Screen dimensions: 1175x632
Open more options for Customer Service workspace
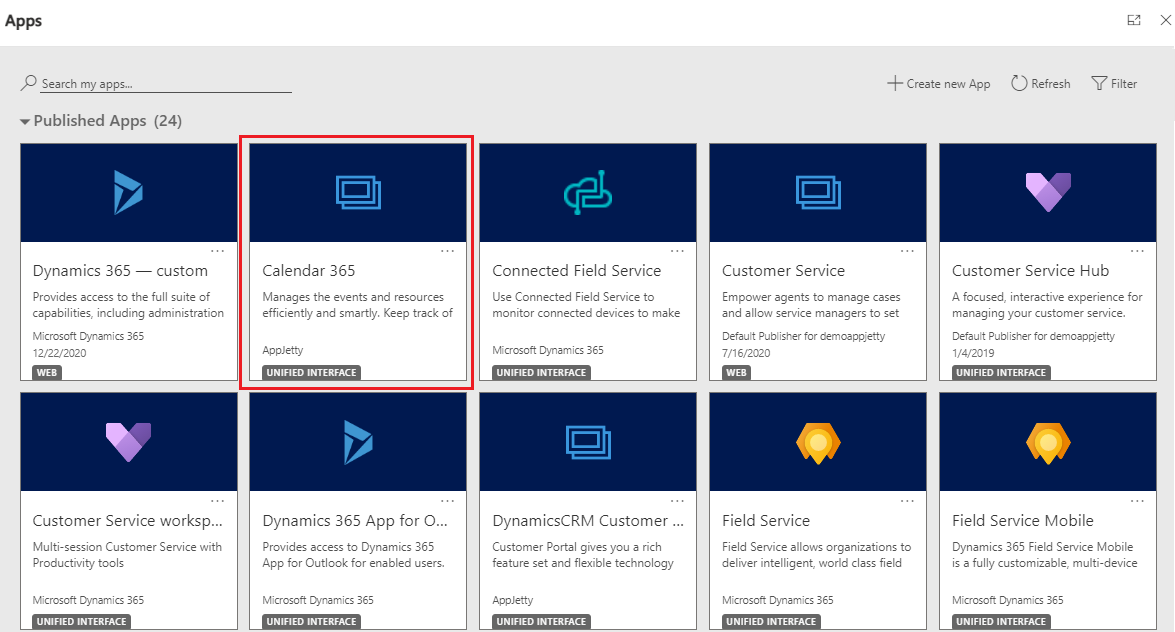(x=217, y=501)
